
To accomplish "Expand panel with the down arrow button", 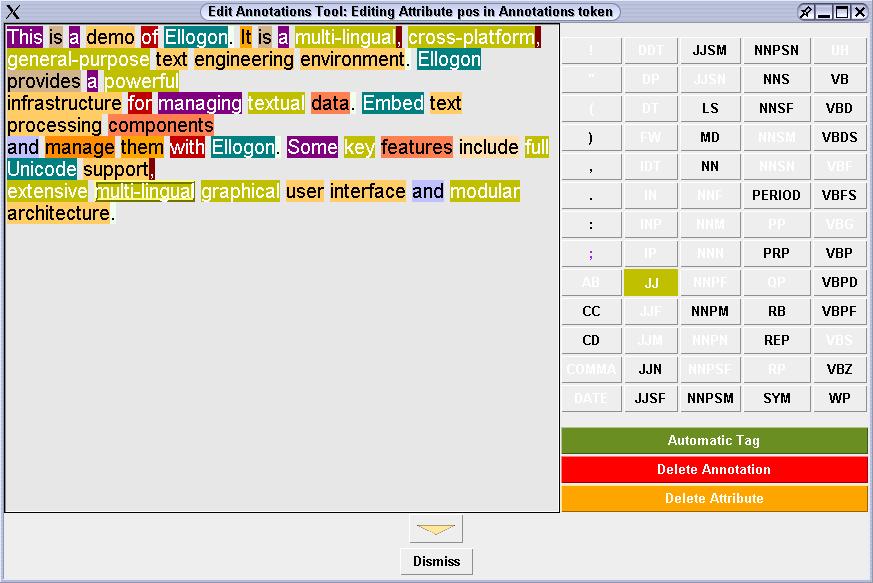I will coord(436,528).
